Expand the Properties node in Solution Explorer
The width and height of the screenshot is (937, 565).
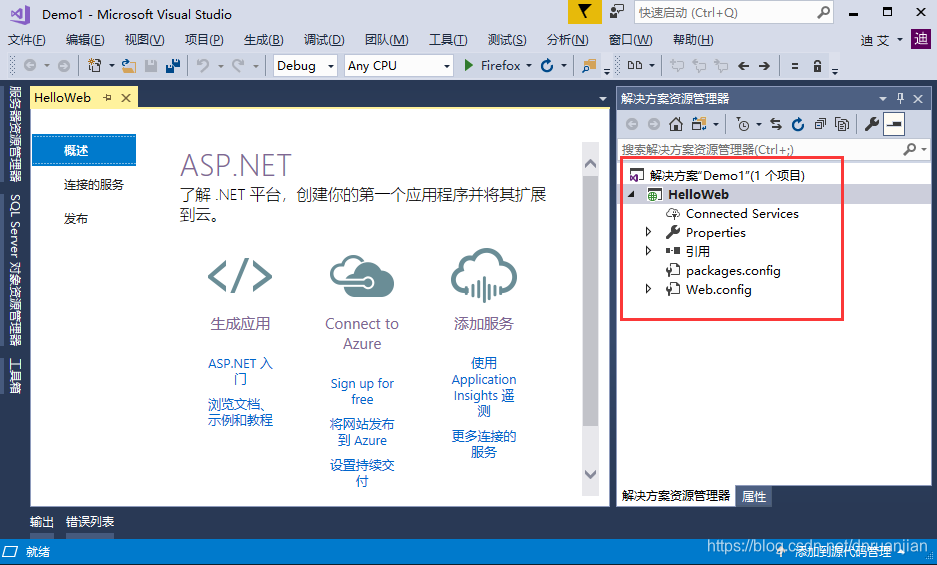649,232
